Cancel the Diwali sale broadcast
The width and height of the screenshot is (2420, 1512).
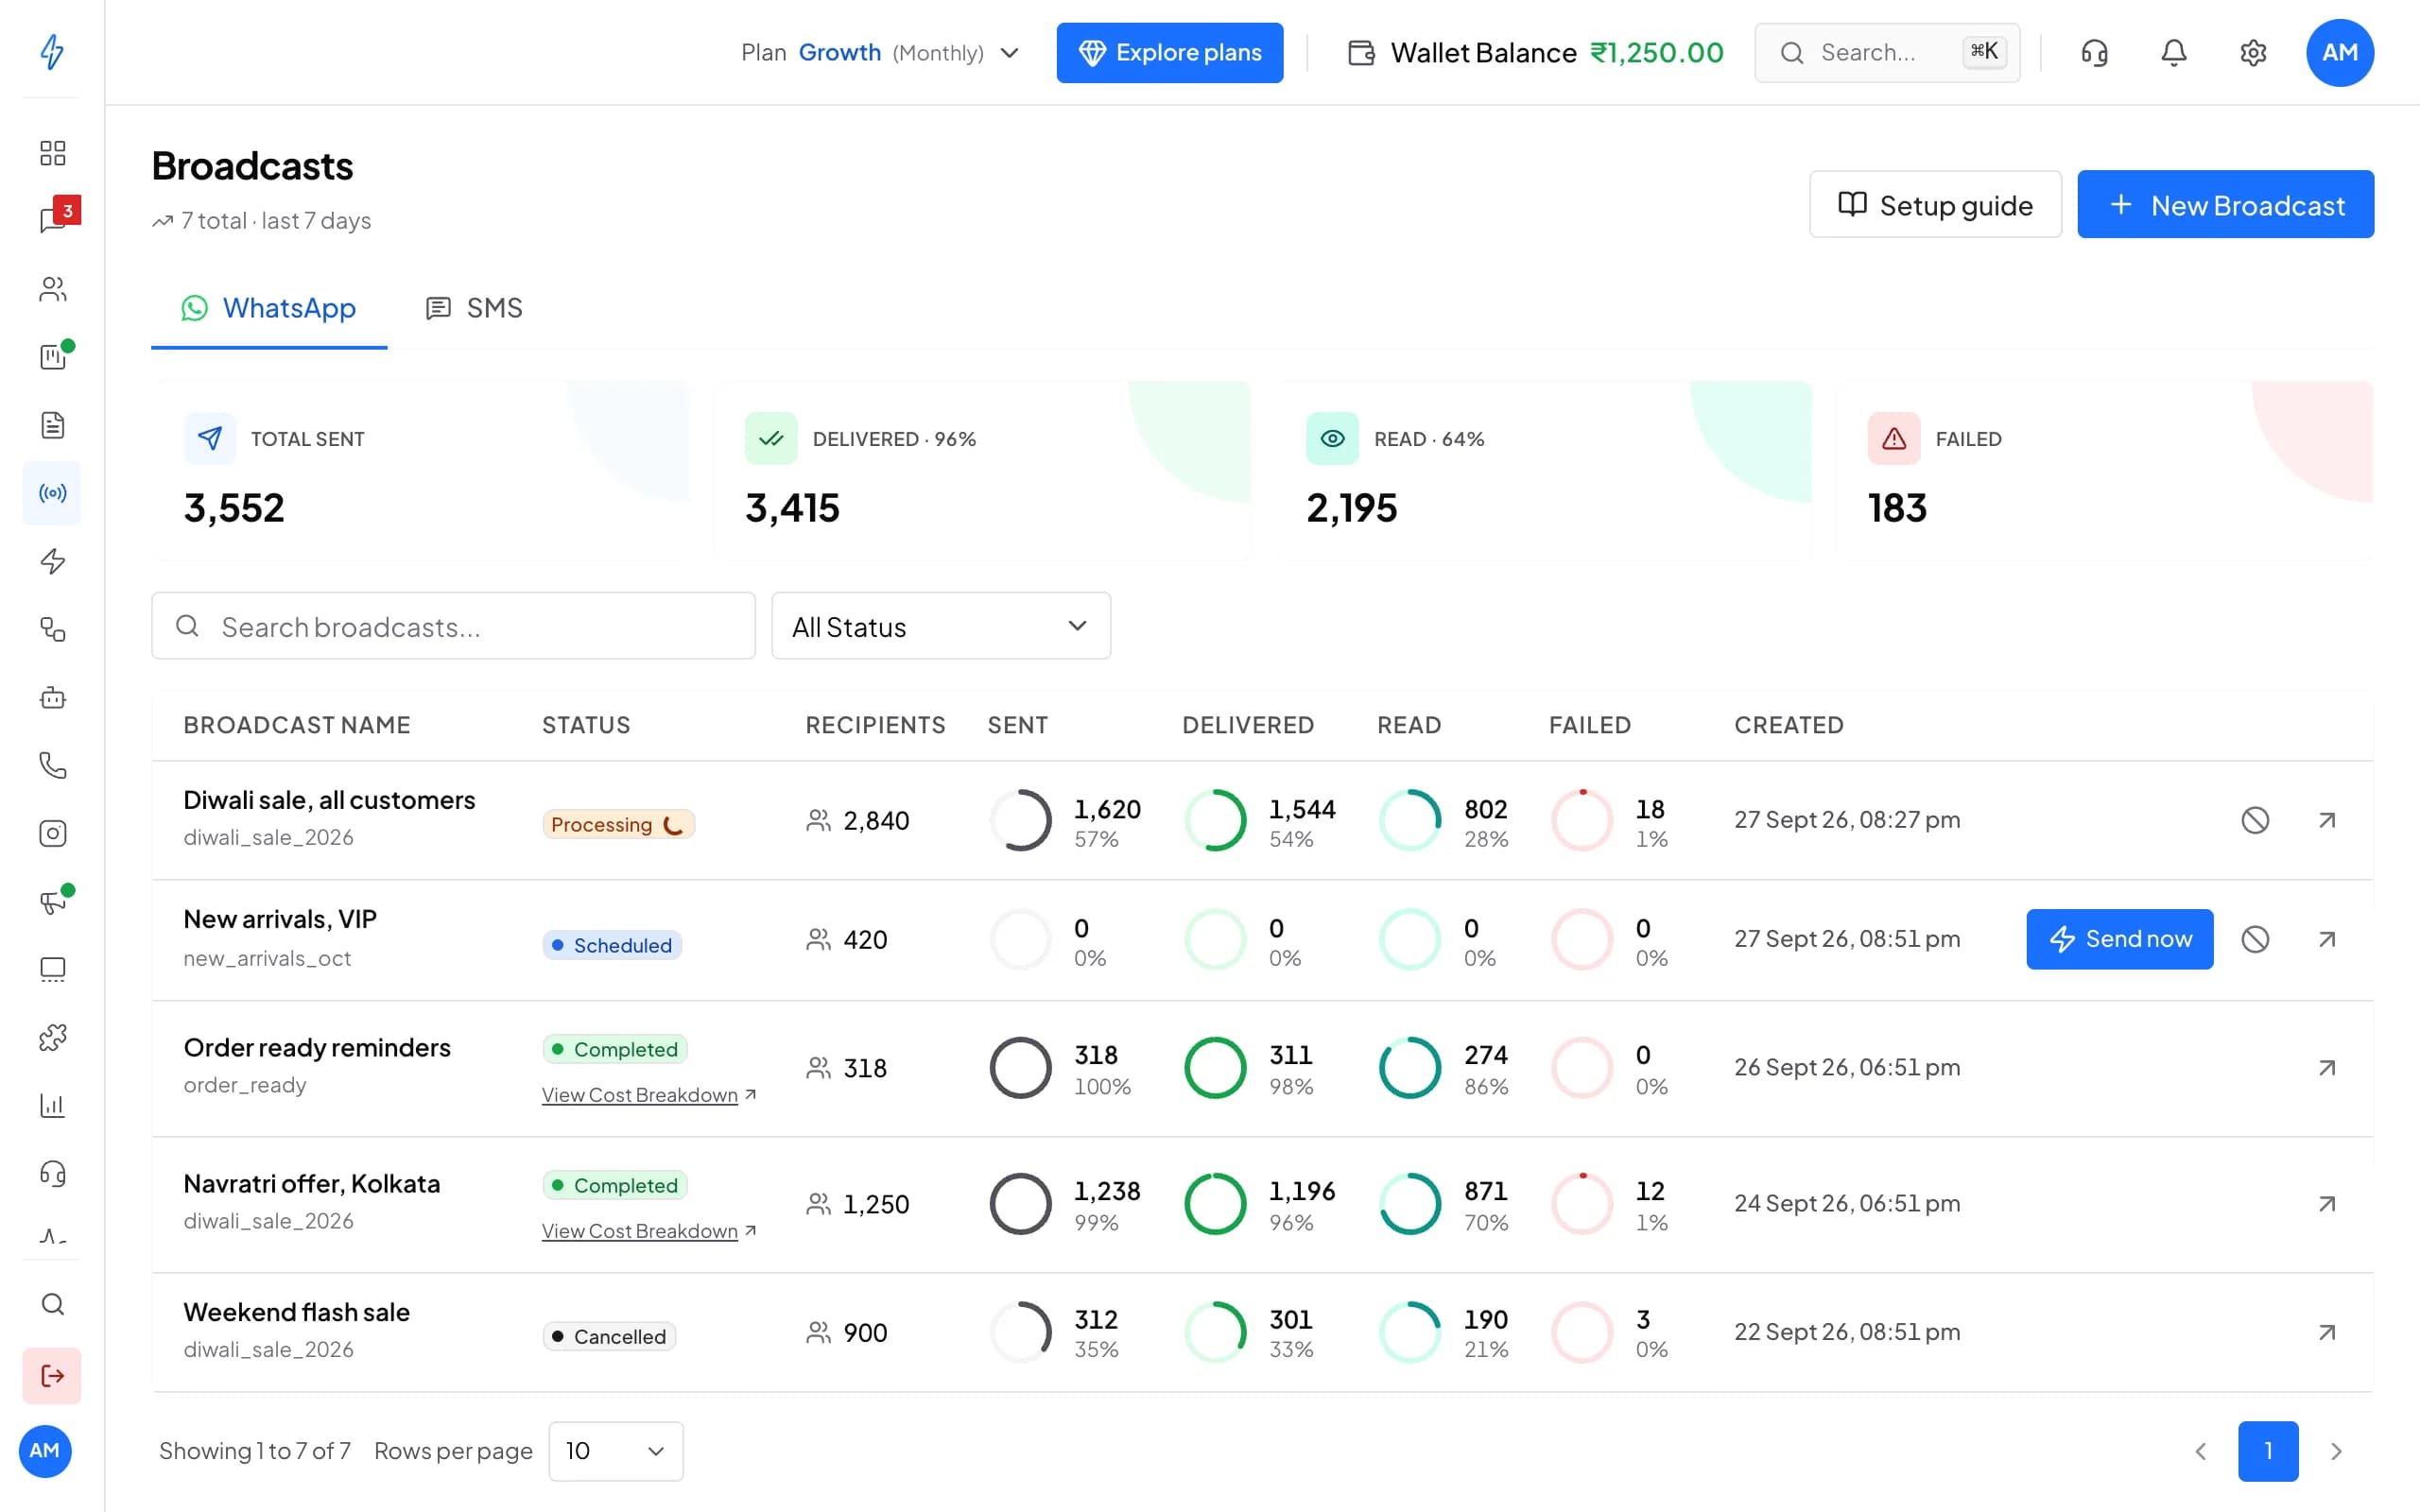pyautogui.click(x=2255, y=820)
